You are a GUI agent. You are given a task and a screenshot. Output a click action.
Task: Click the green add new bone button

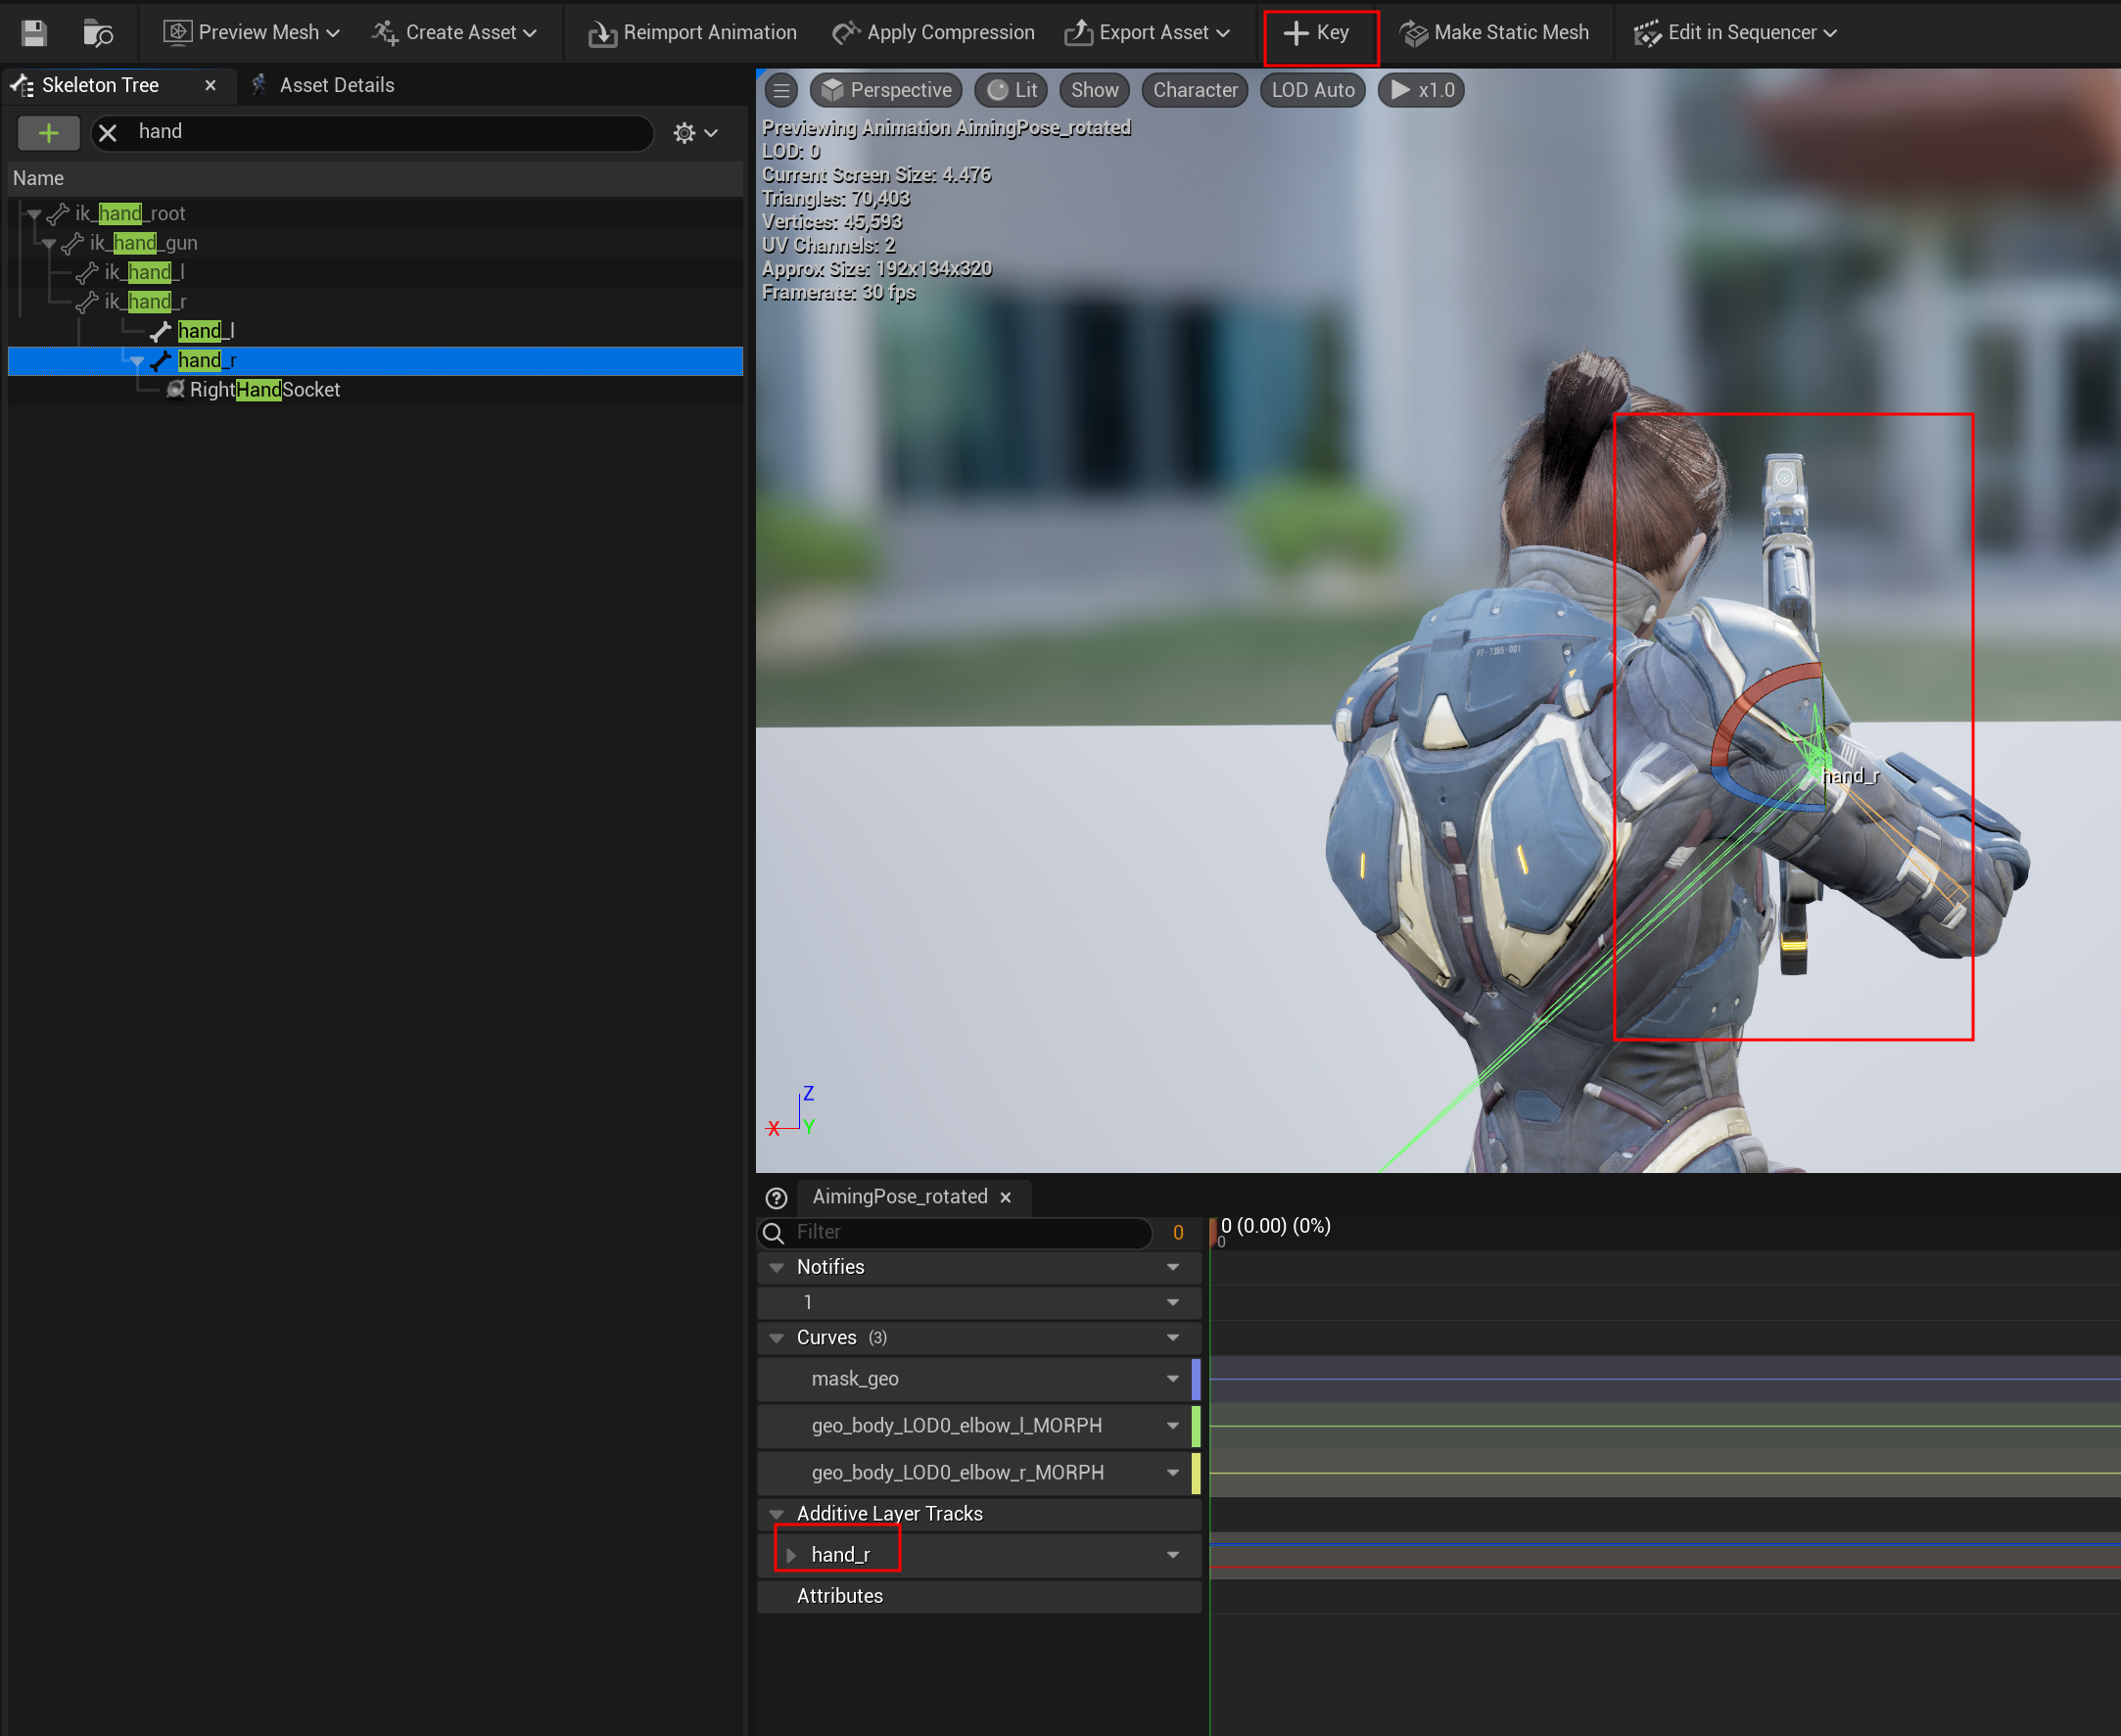pyautogui.click(x=48, y=132)
